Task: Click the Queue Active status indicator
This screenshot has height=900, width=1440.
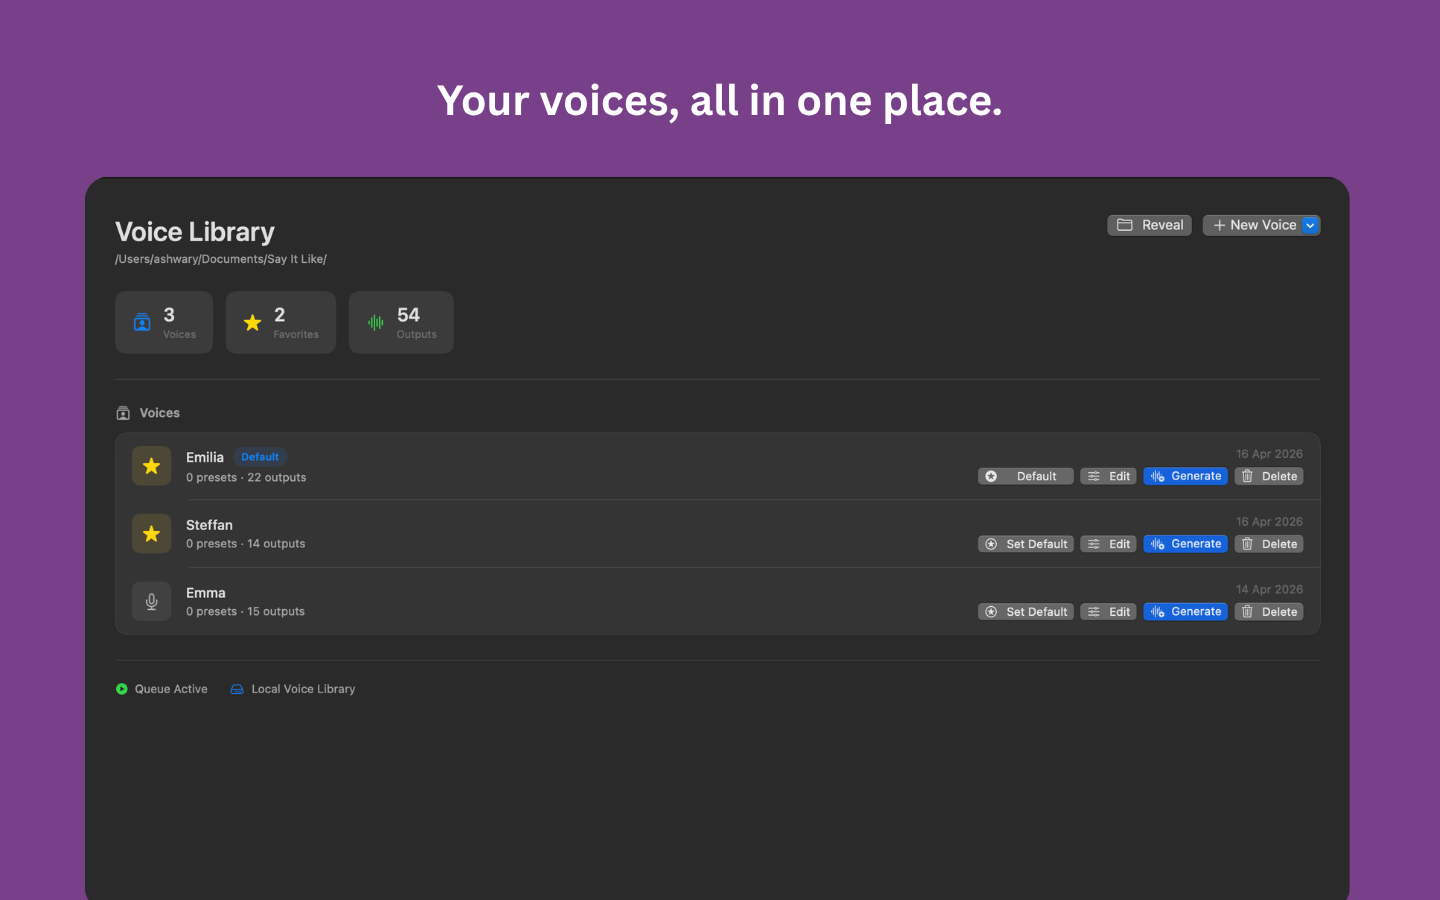Action: (162, 689)
